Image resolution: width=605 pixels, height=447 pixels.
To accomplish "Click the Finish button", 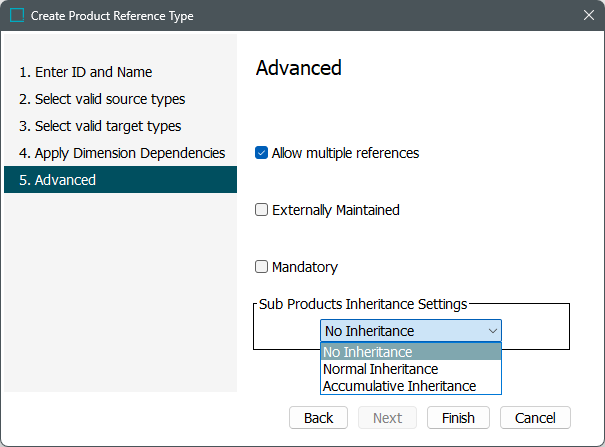I will (458, 418).
